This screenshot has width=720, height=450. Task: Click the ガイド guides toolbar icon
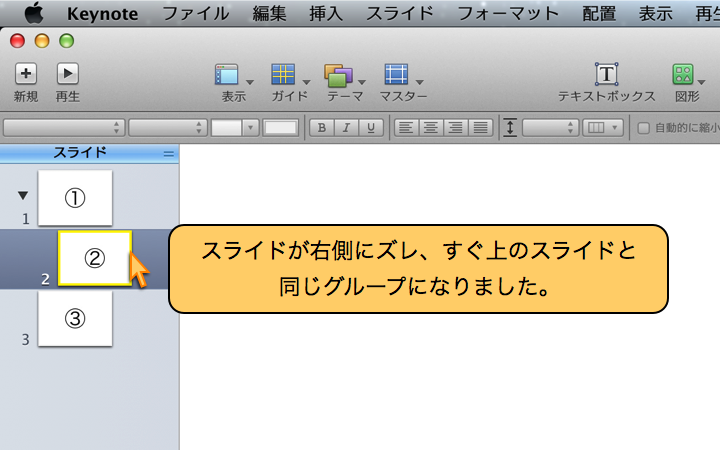coord(283,74)
